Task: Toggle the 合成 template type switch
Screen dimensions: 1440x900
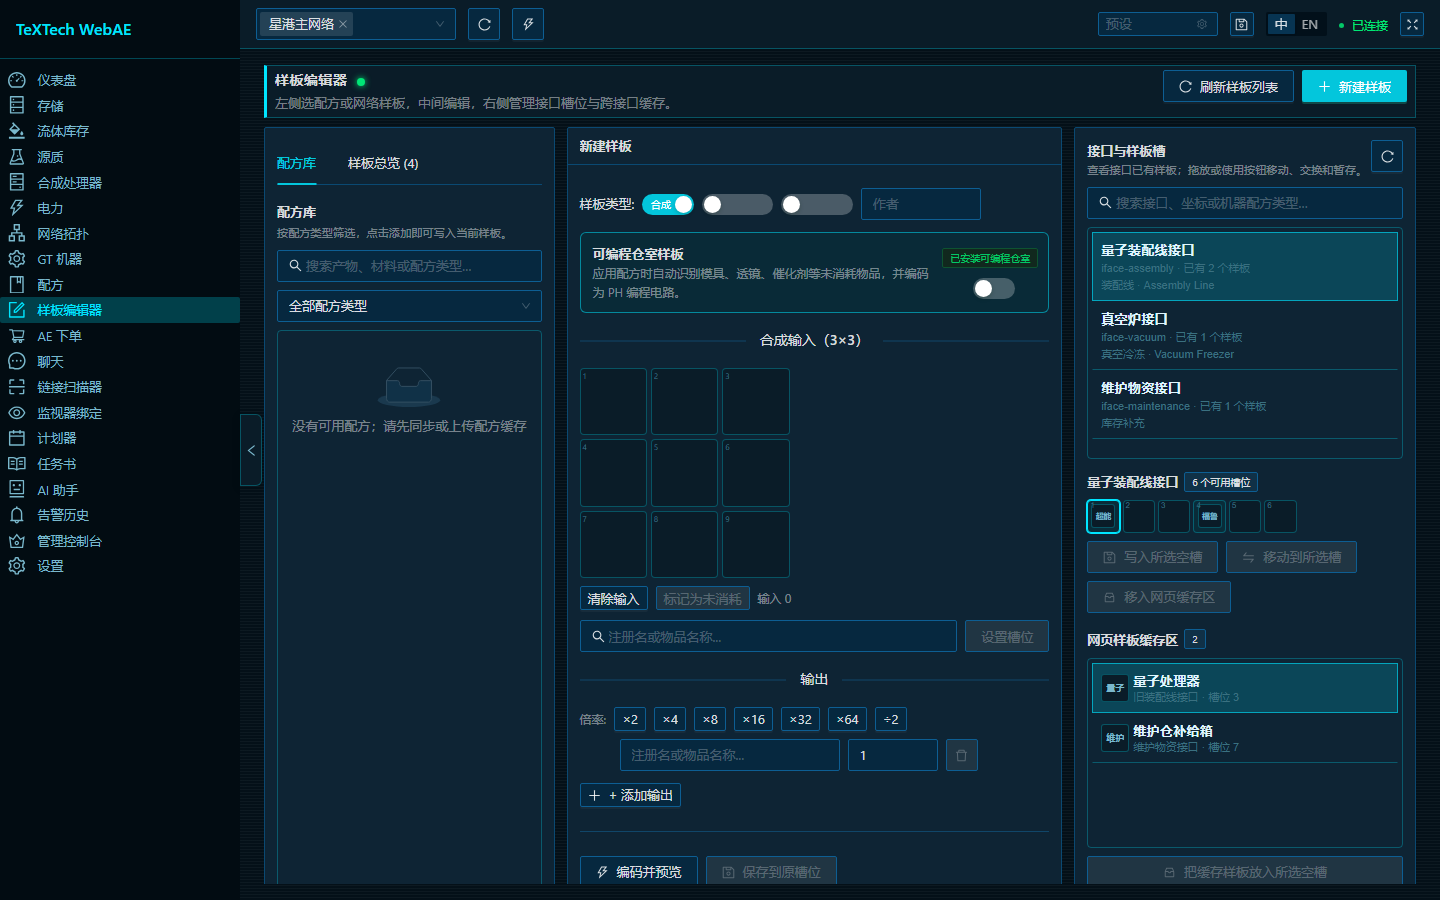Action: tap(667, 204)
